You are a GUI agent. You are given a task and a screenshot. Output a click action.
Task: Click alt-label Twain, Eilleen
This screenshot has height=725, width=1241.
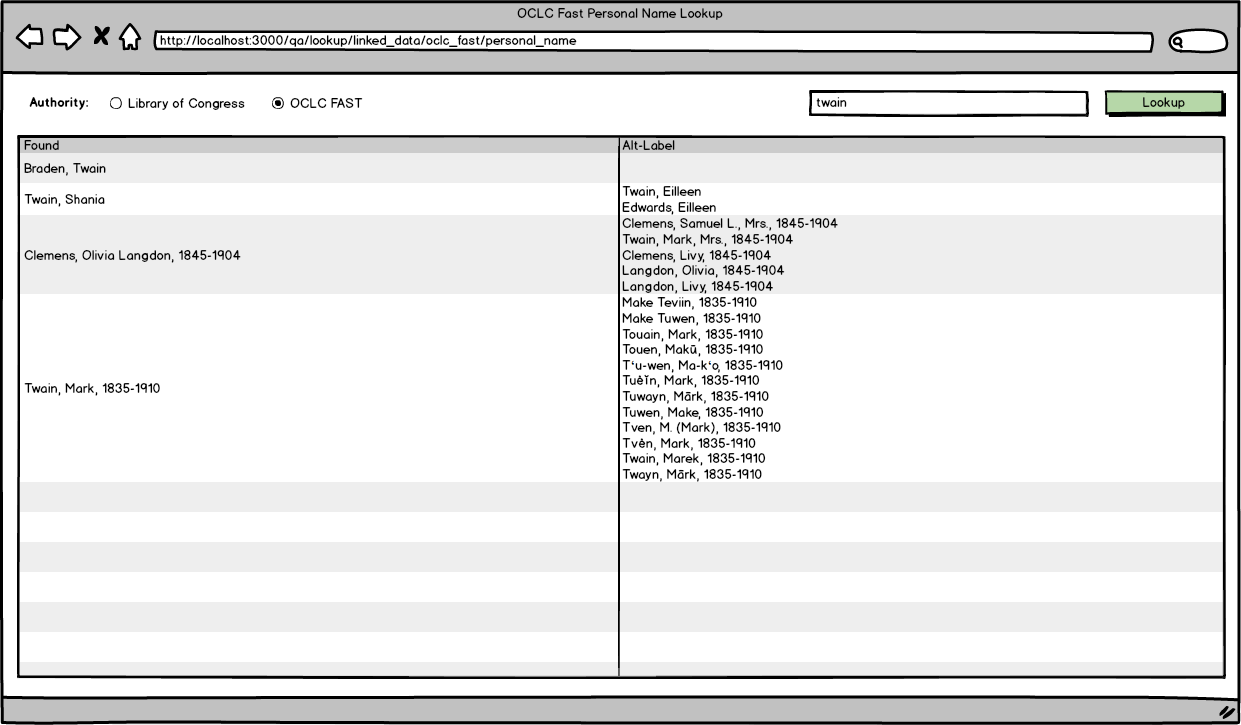pos(662,191)
